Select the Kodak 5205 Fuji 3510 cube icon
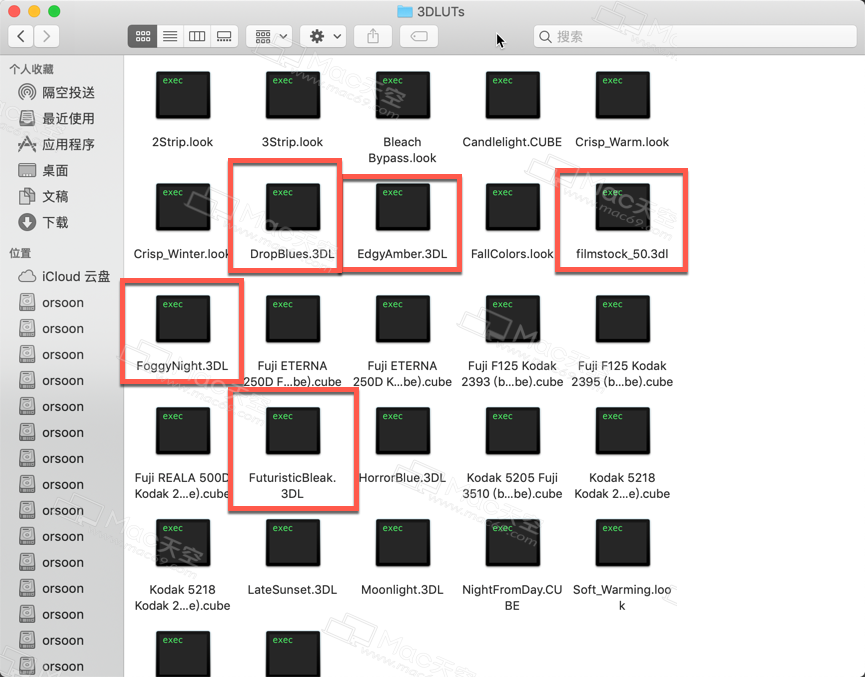 [x=512, y=431]
